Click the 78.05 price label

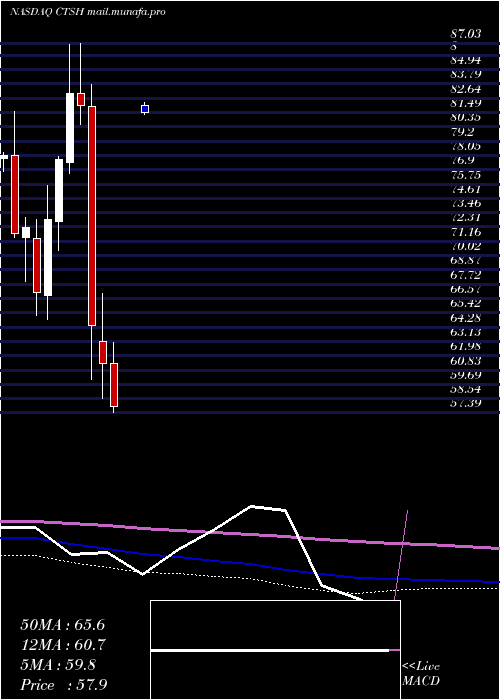click(x=466, y=146)
